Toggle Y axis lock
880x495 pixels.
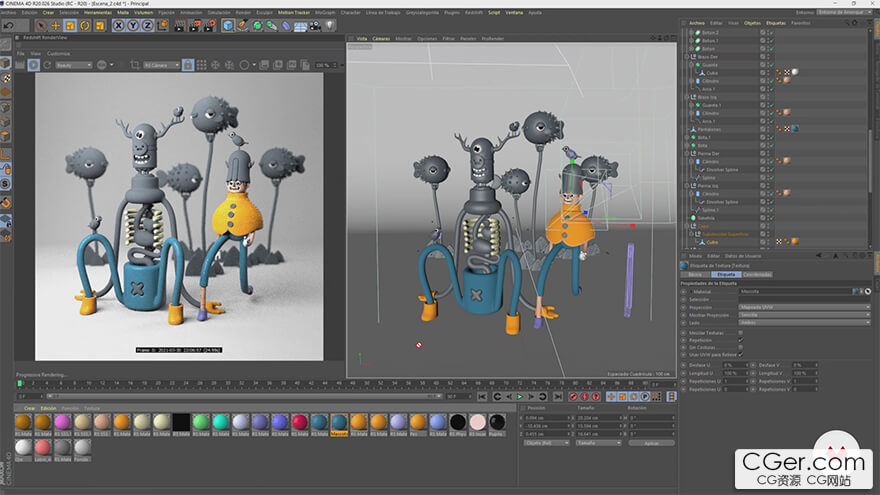133,26
